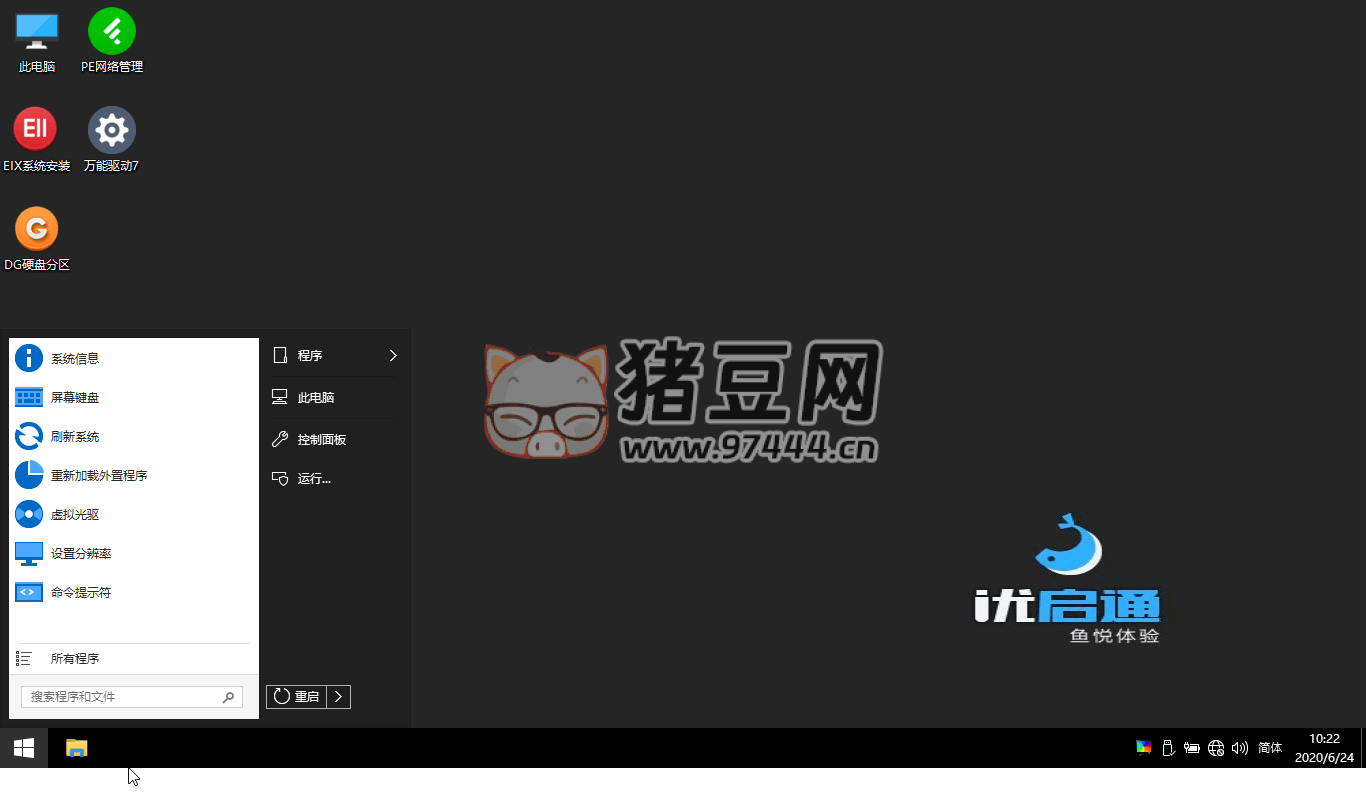The height and width of the screenshot is (799, 1366).
Task: Click the USB device tray icon
Action: click(x=1167, y=747)
